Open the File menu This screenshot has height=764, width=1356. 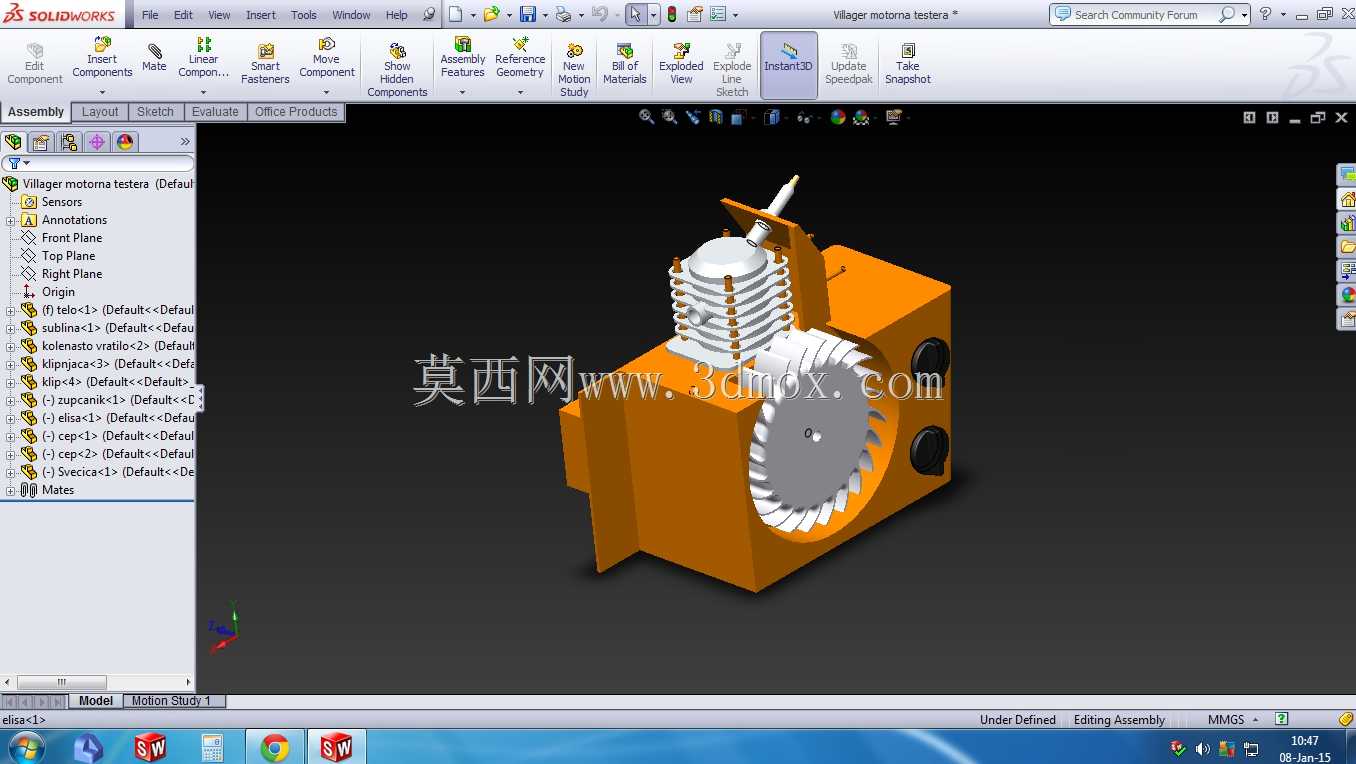tap(150, 15)
